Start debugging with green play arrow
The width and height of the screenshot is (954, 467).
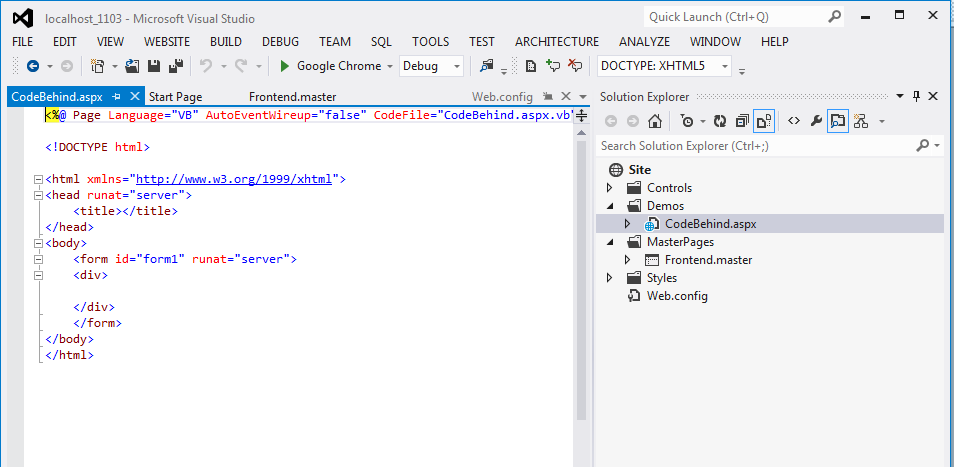pyautogui.click(x=284, y=66)
